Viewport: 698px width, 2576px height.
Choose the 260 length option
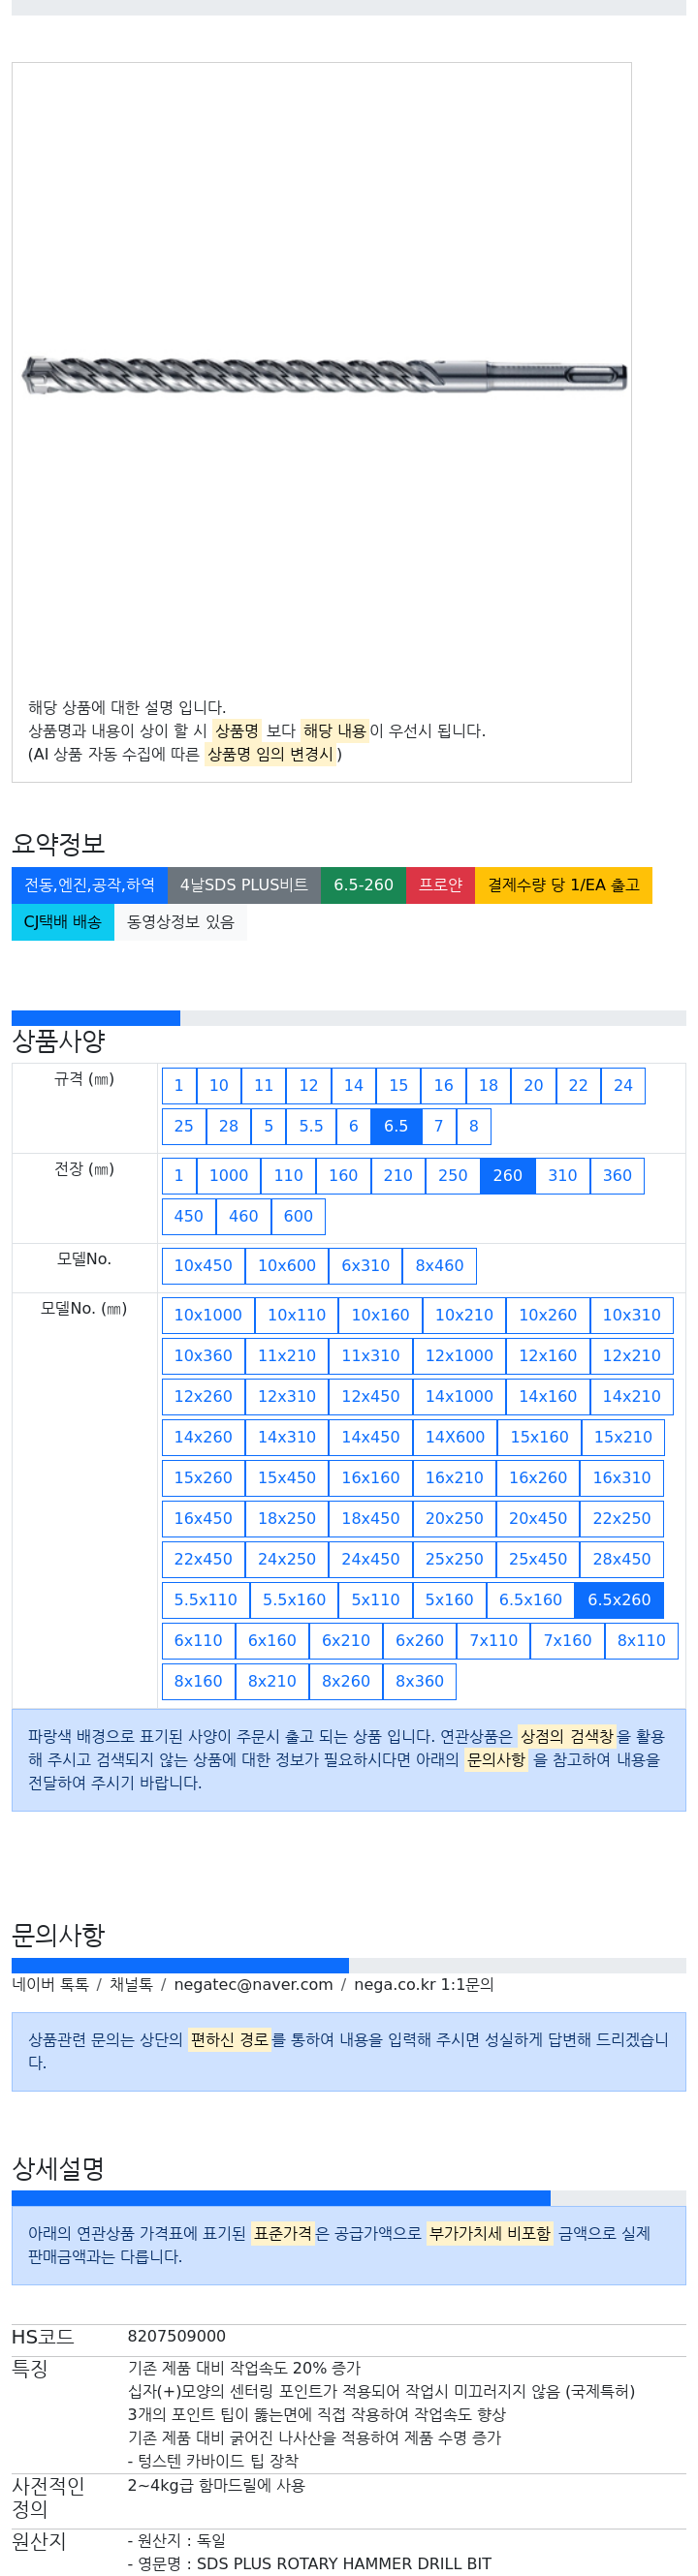click(x=507, y=1176)
